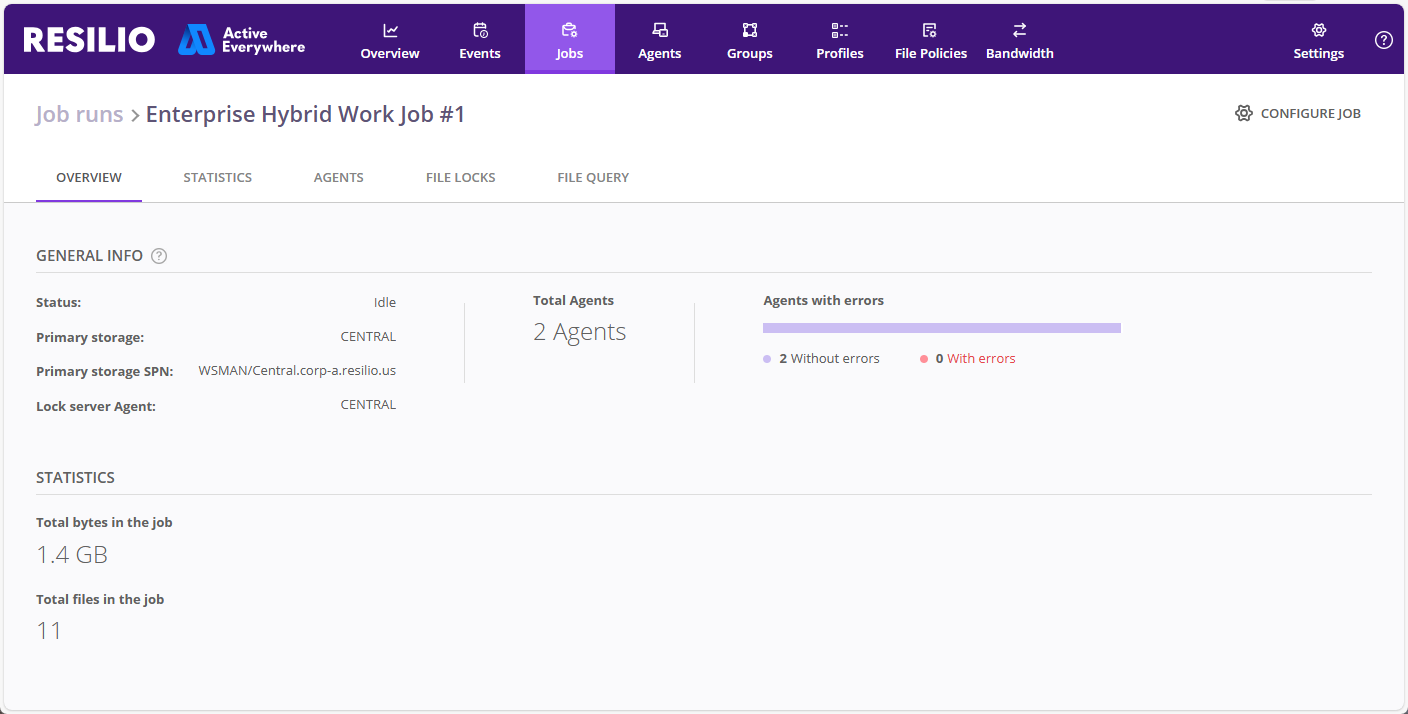Go back to Job runs breadcrumb
Screen dimensions: 1408x714
[79, 114]
